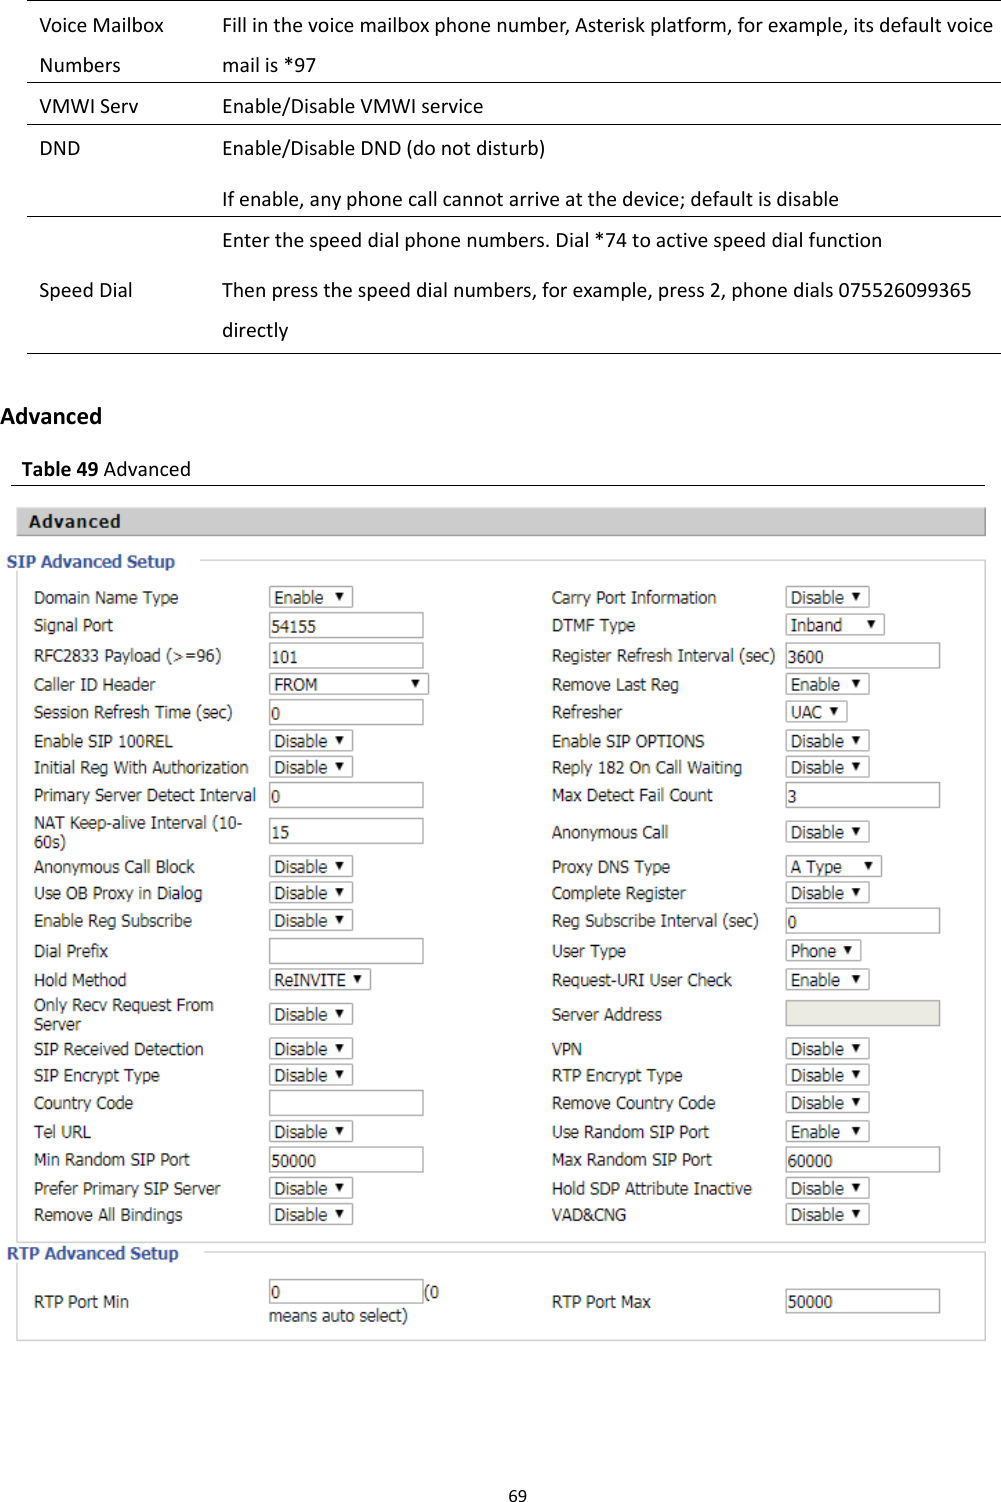The image size is (1001, 1502).
Task: Click the Dial Prefix input field
Action: point(345,949)
